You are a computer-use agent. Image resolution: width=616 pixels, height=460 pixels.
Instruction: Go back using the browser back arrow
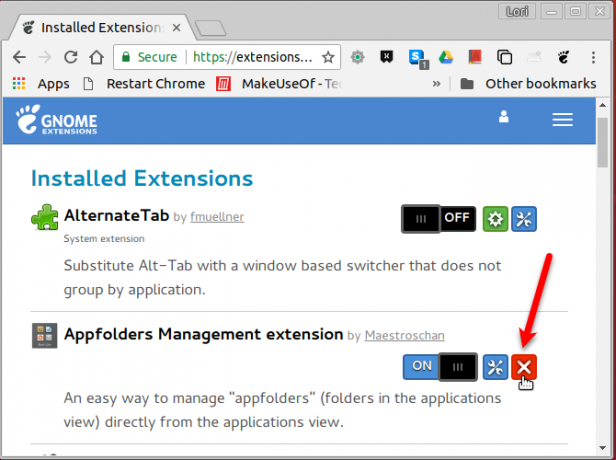pos(19,57)
